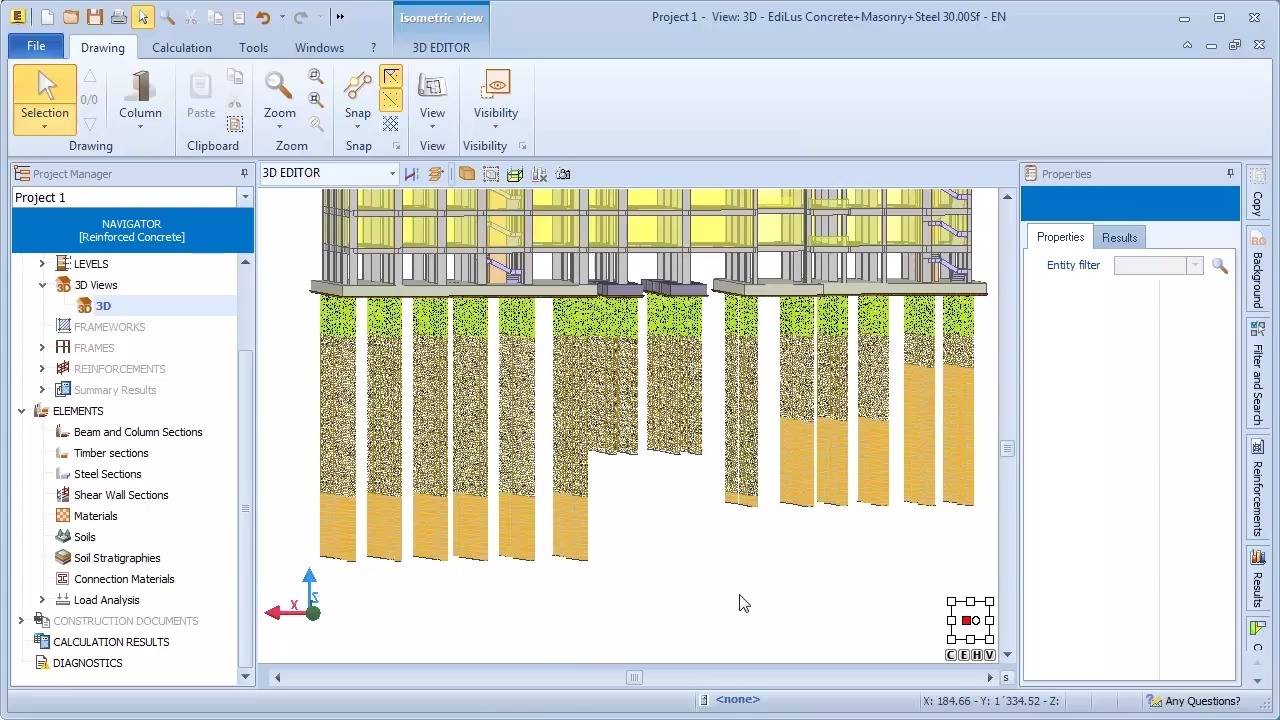Open the View ribbon button

coord(432,99)
